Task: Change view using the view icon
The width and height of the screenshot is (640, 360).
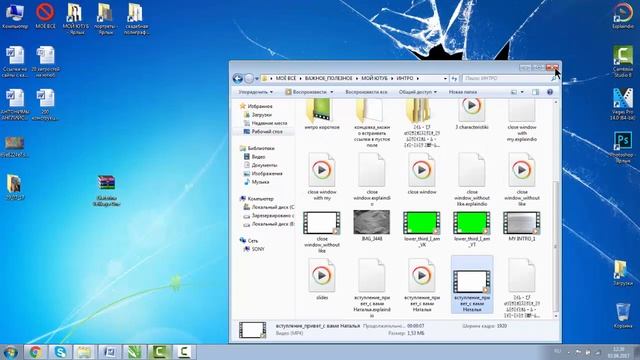Action: point(514,92)
